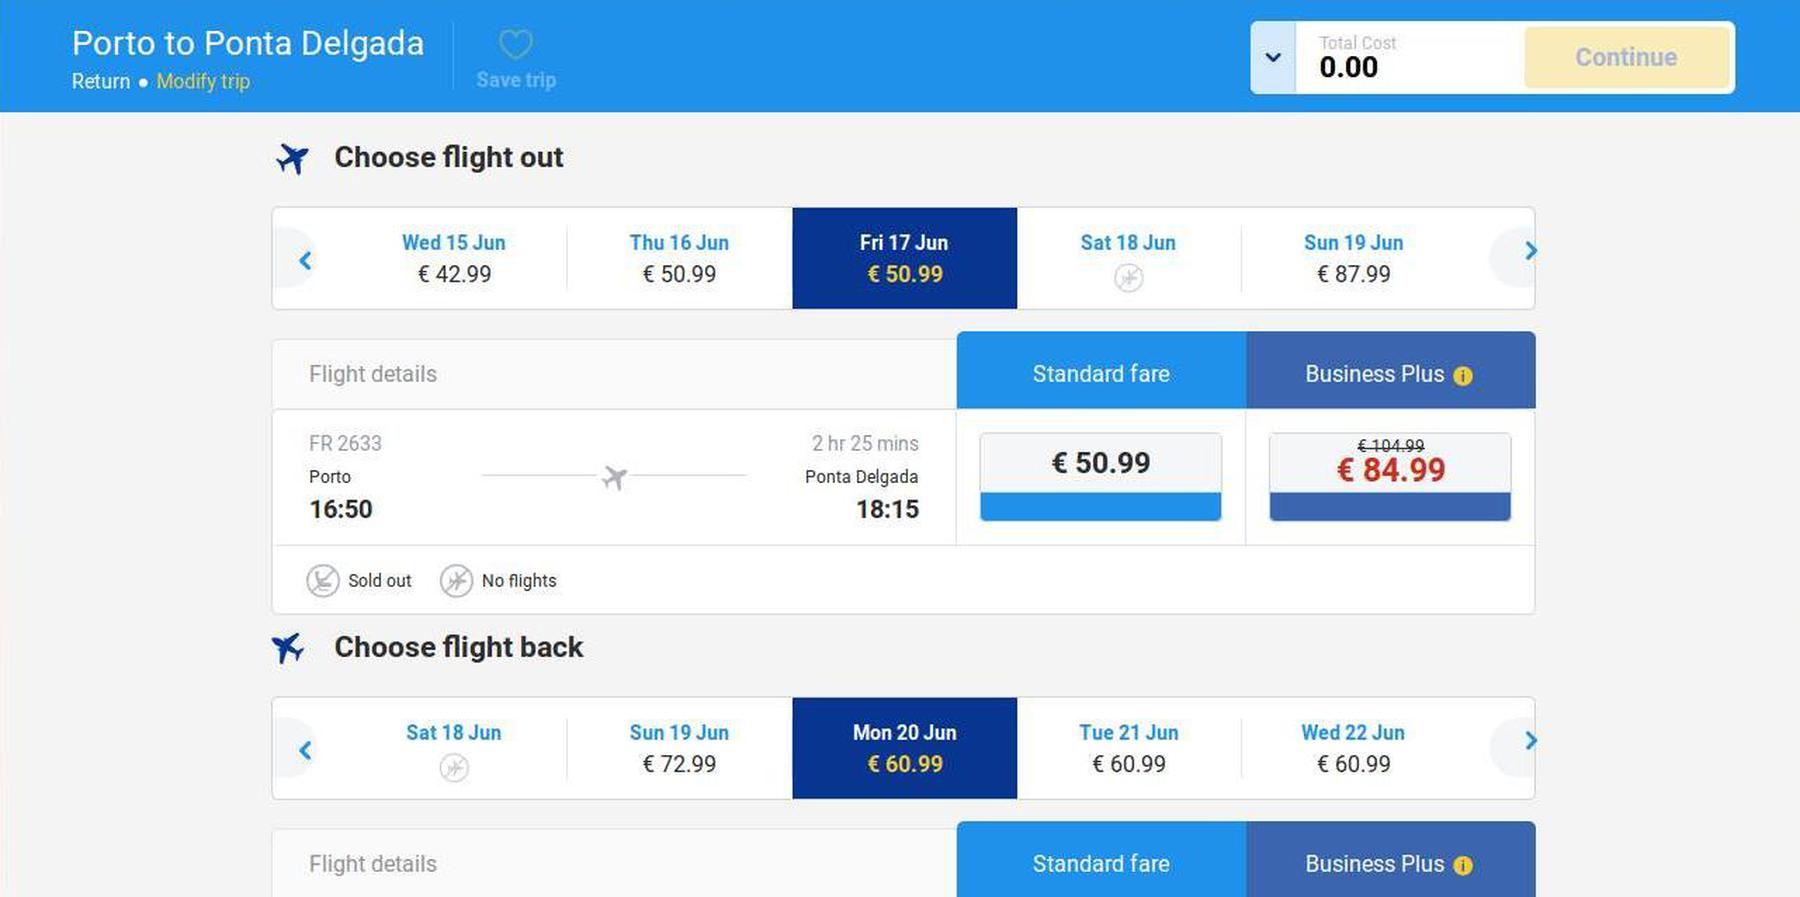
Task: Open the Modify trip link
Action: click(203, 82)
